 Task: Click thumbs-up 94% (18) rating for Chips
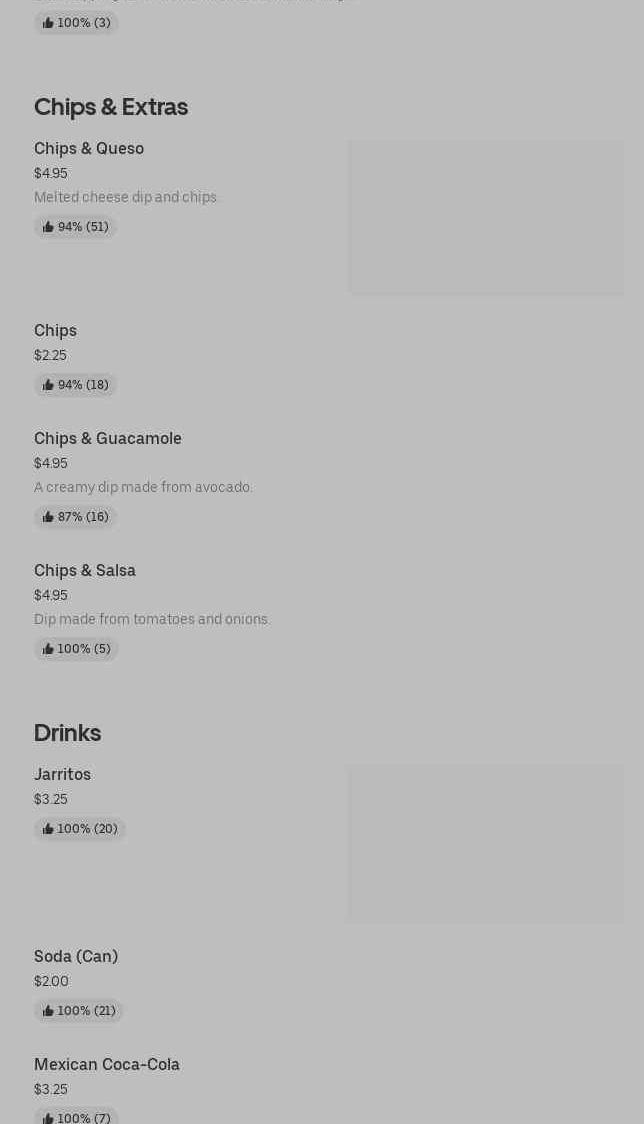(x=76, y=385)
